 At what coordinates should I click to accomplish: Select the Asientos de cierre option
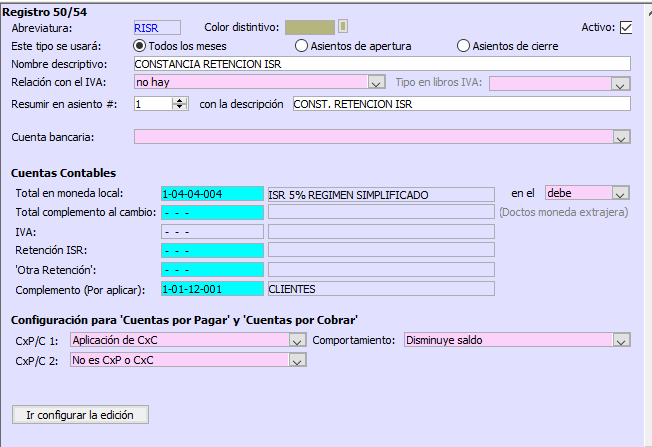(463, 46)
